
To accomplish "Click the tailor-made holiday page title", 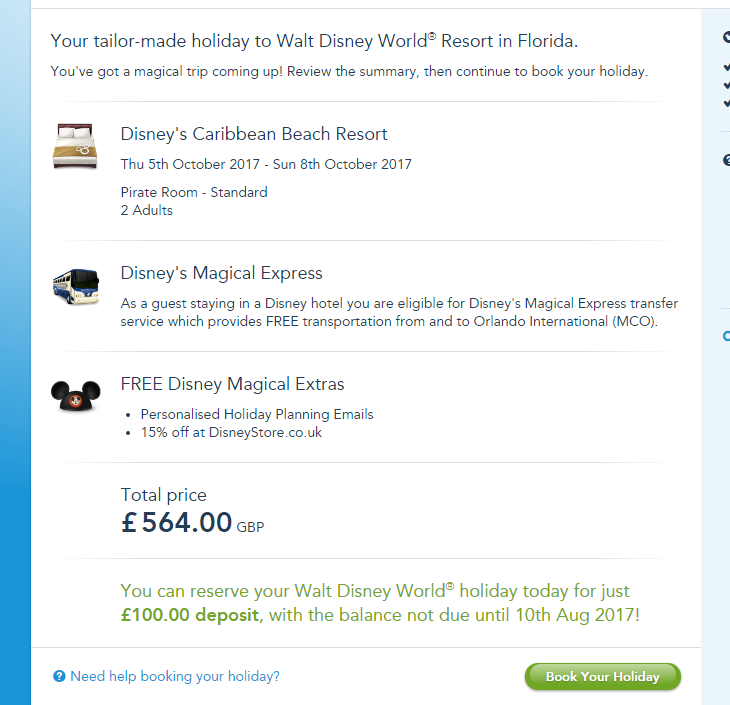I will click(314, 41).
